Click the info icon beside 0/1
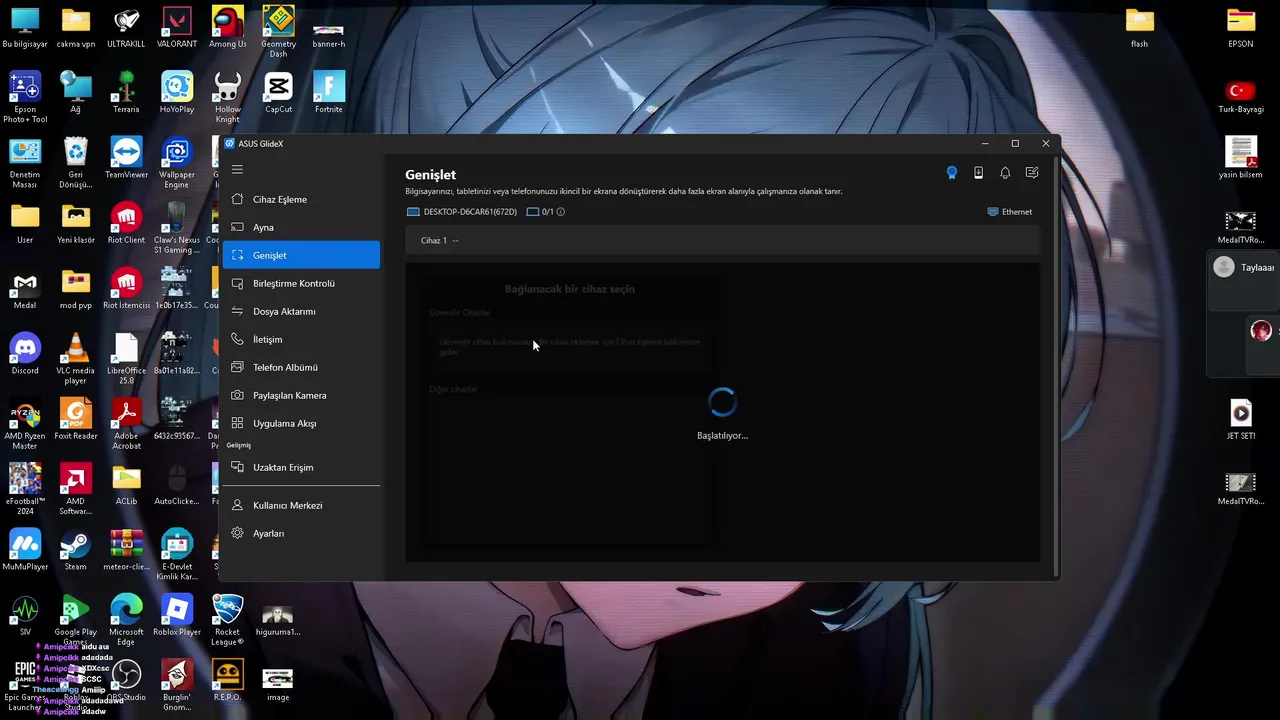 pos(560,212)
